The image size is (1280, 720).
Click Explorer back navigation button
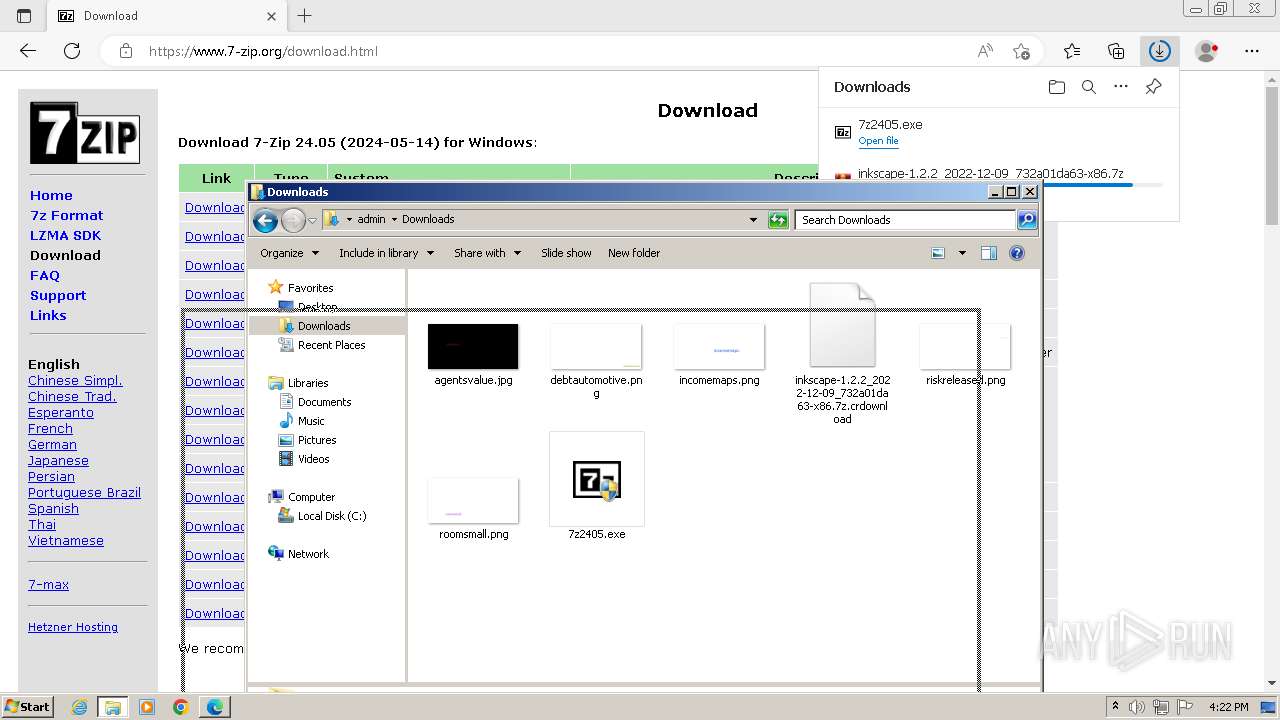click(265, 220)
